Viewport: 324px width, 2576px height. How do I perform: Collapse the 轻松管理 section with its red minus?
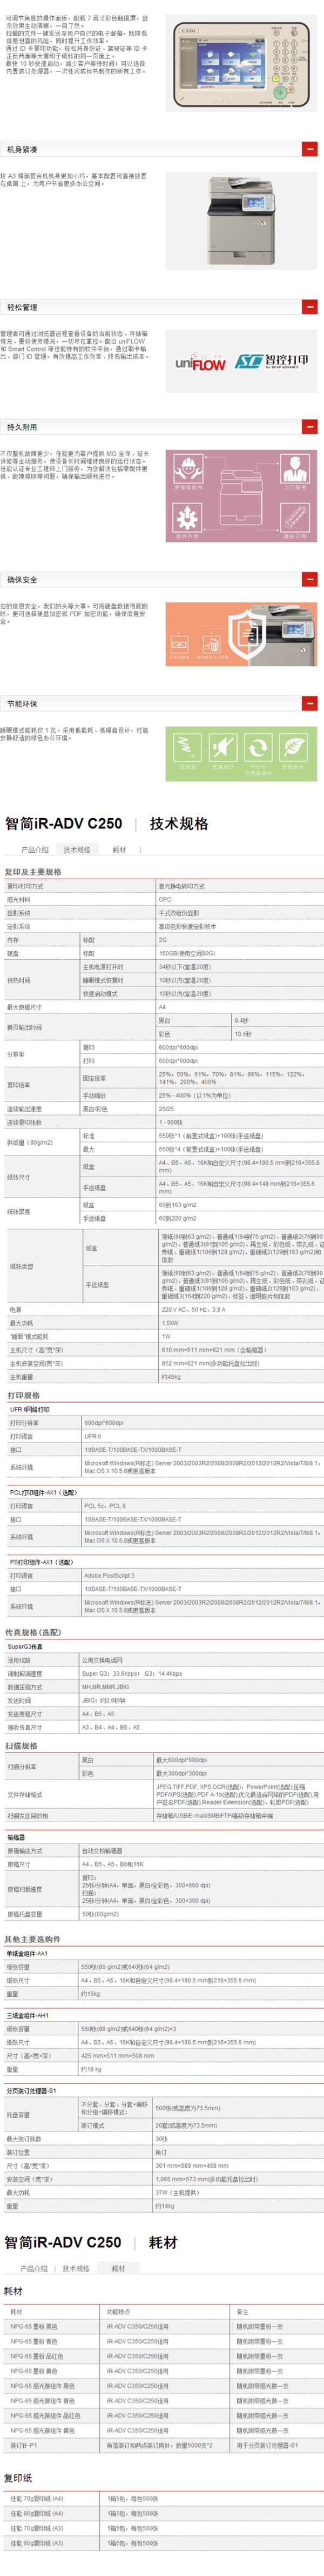(310, 307)
